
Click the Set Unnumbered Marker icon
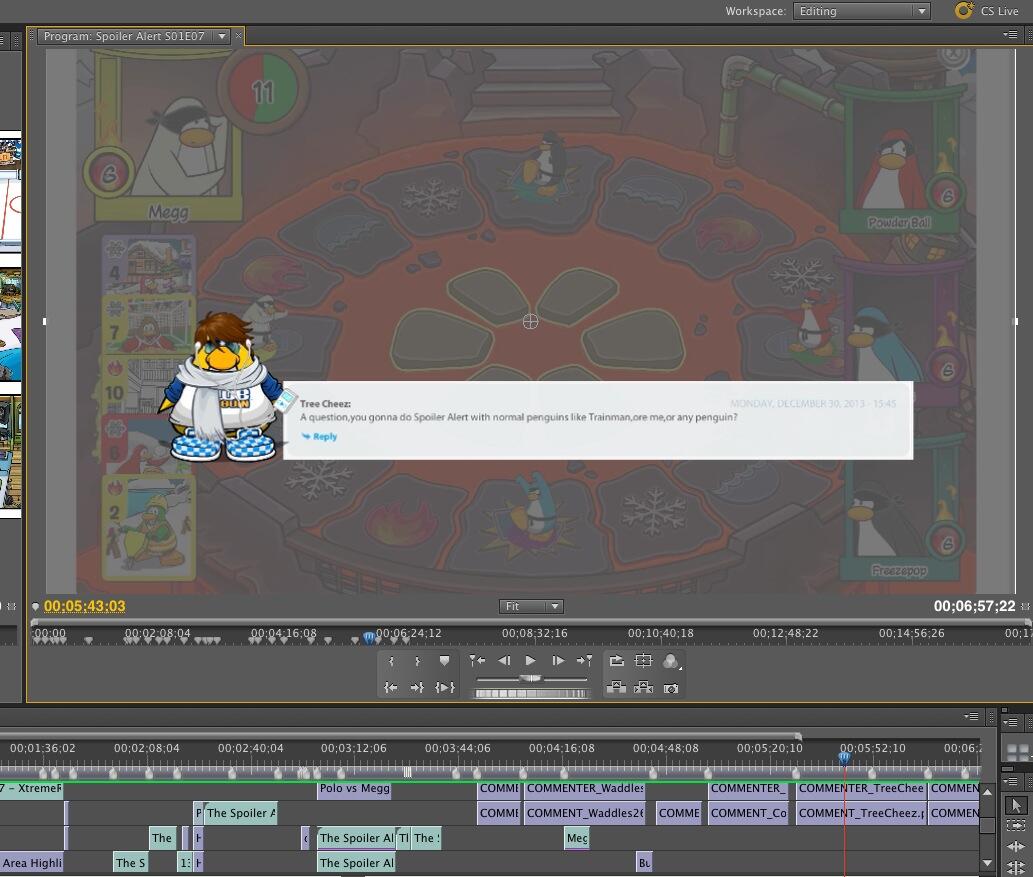click(x=444, y=661)
